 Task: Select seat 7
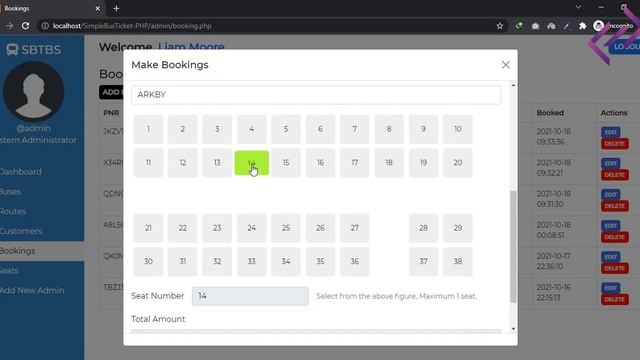[355, 129]
